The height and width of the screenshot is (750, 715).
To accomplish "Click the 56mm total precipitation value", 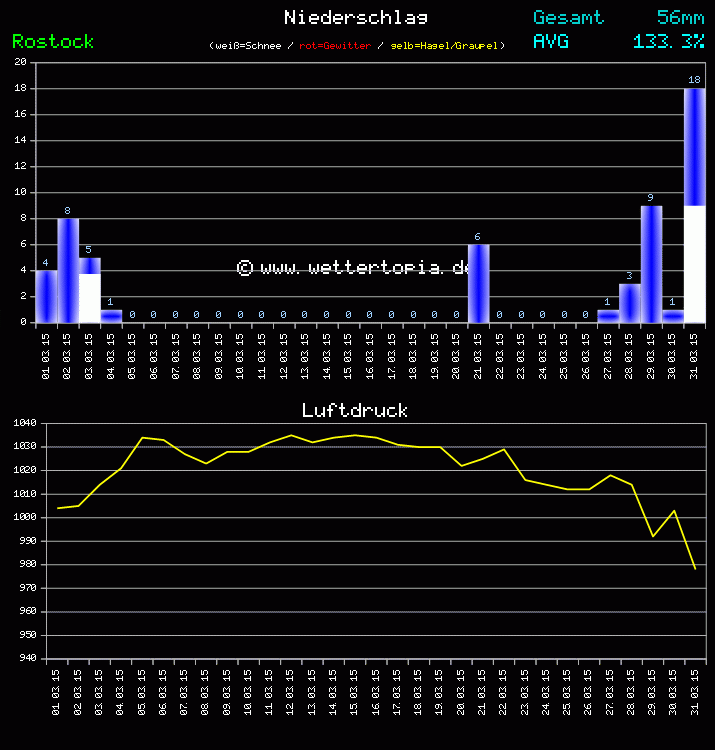I will pos(680,17).
